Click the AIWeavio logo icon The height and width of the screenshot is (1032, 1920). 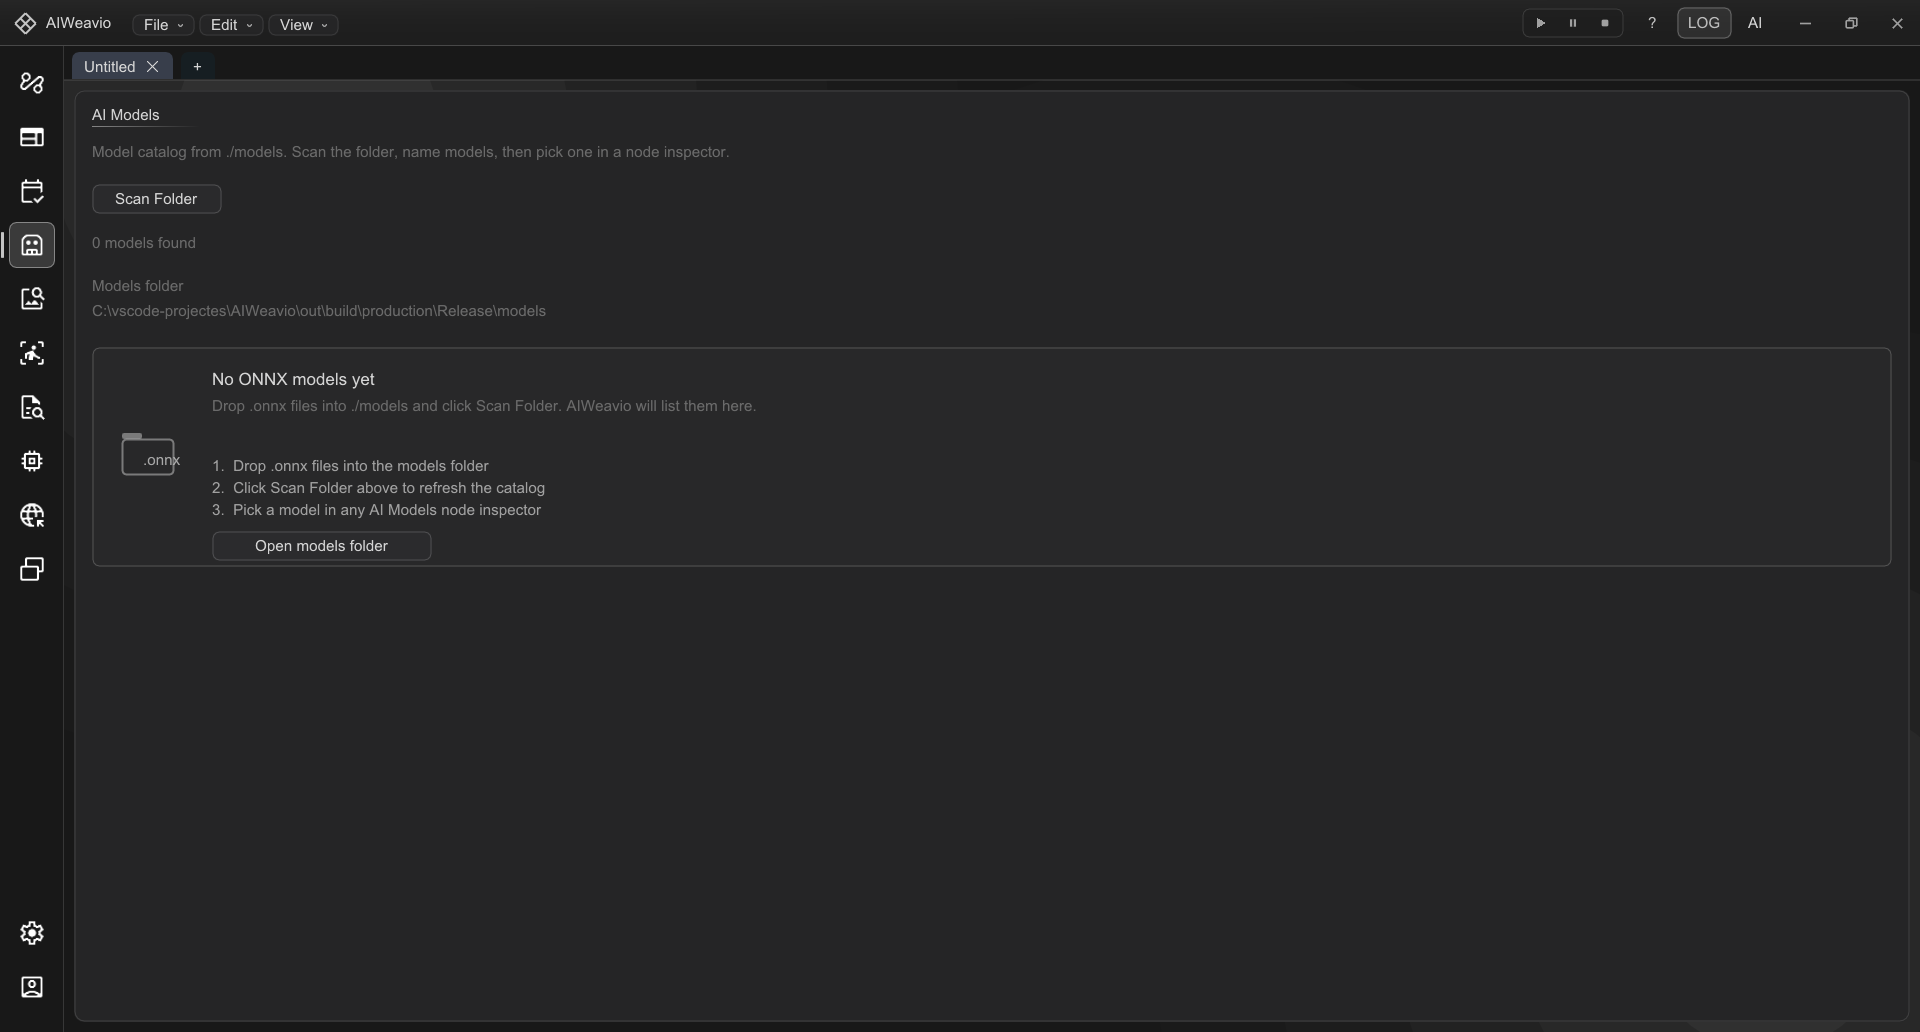pyautogui.click(x=26, y=24)
